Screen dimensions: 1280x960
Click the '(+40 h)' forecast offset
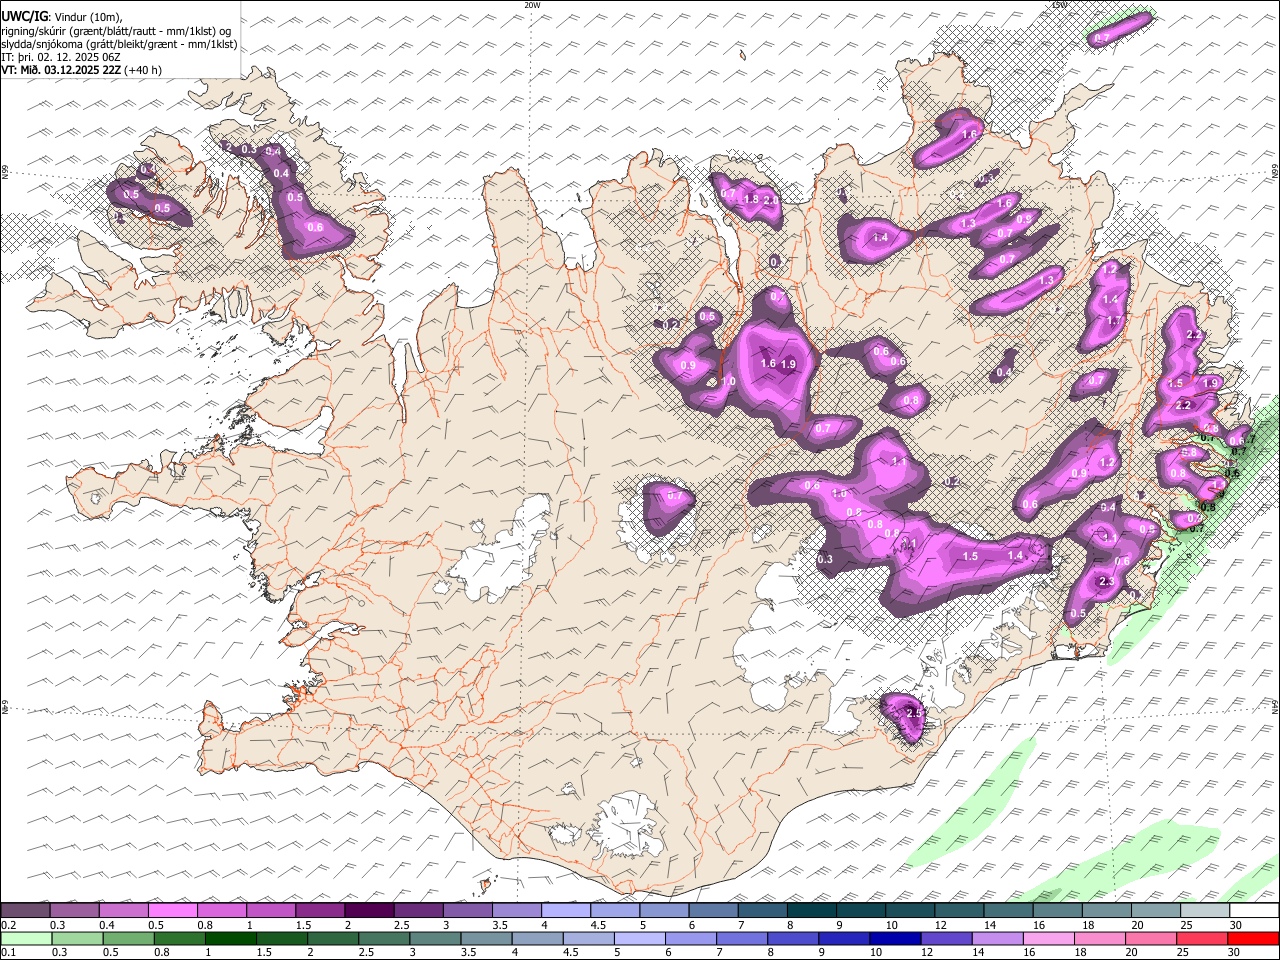(x=143, y=70)
